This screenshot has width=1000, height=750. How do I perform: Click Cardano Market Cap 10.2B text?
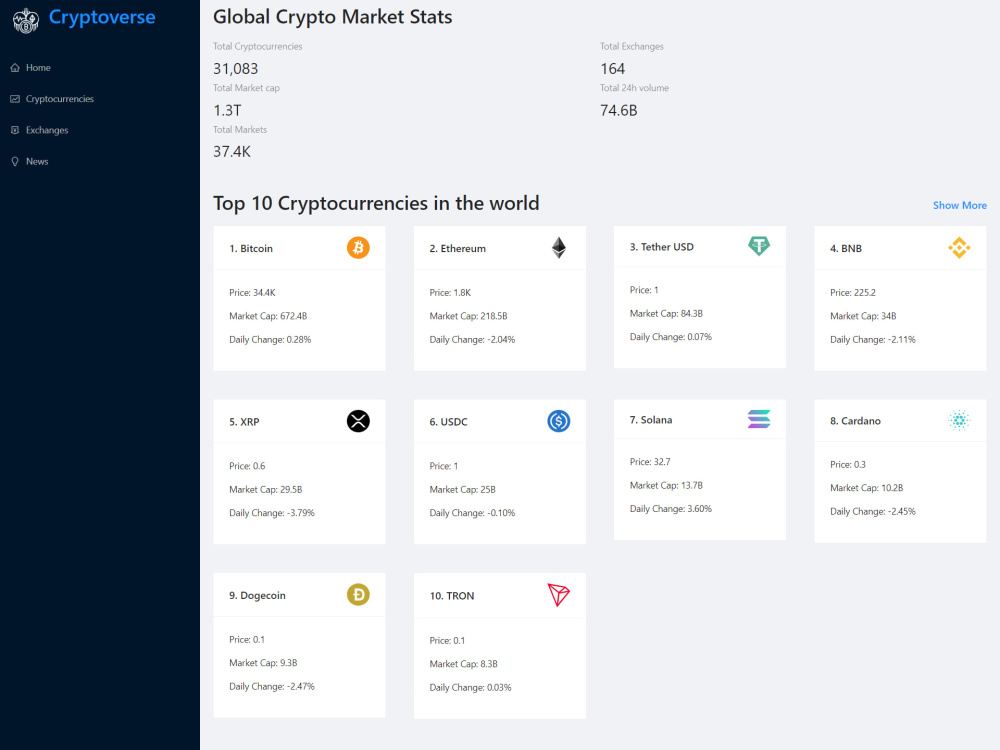coord(866,488)
